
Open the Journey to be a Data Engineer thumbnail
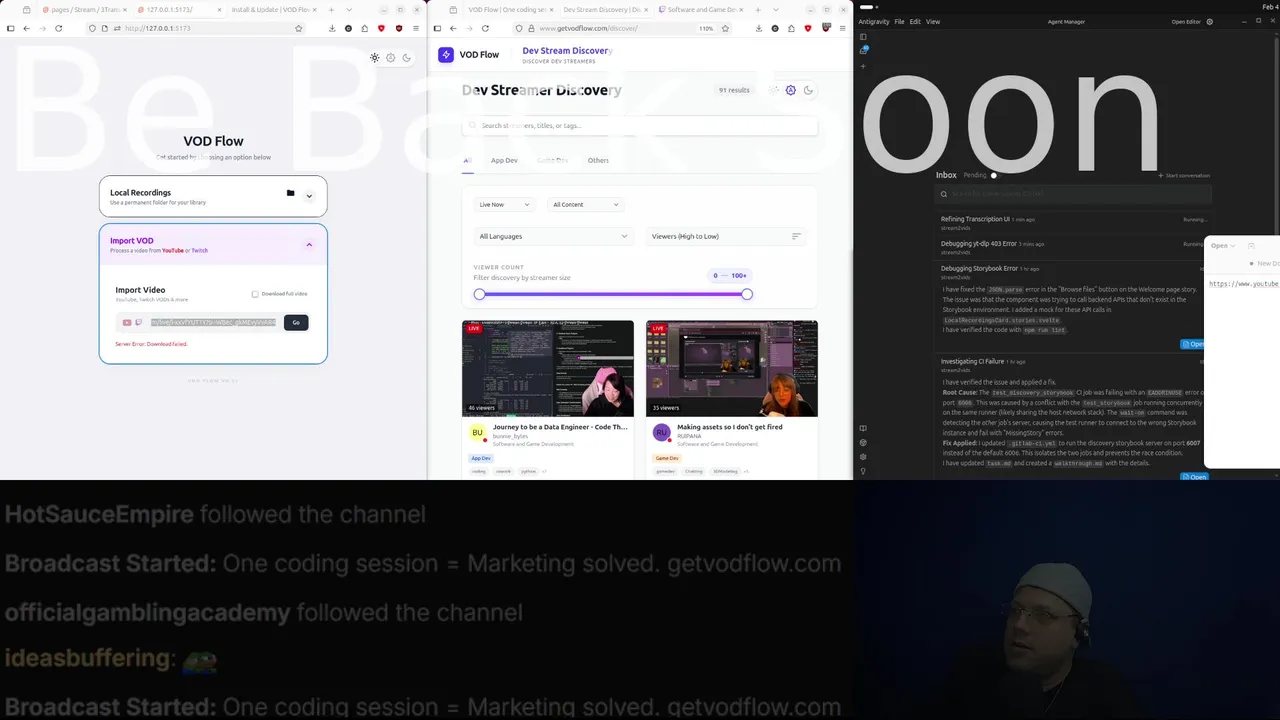(x=548, y=368)
